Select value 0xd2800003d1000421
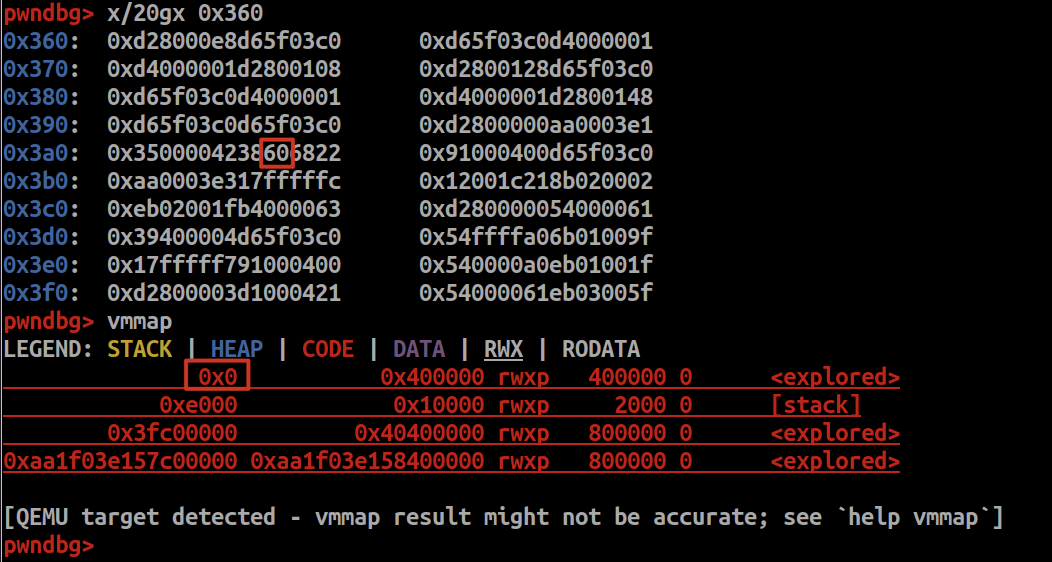This screenshot has width=1052, height=562. [224, 293]
